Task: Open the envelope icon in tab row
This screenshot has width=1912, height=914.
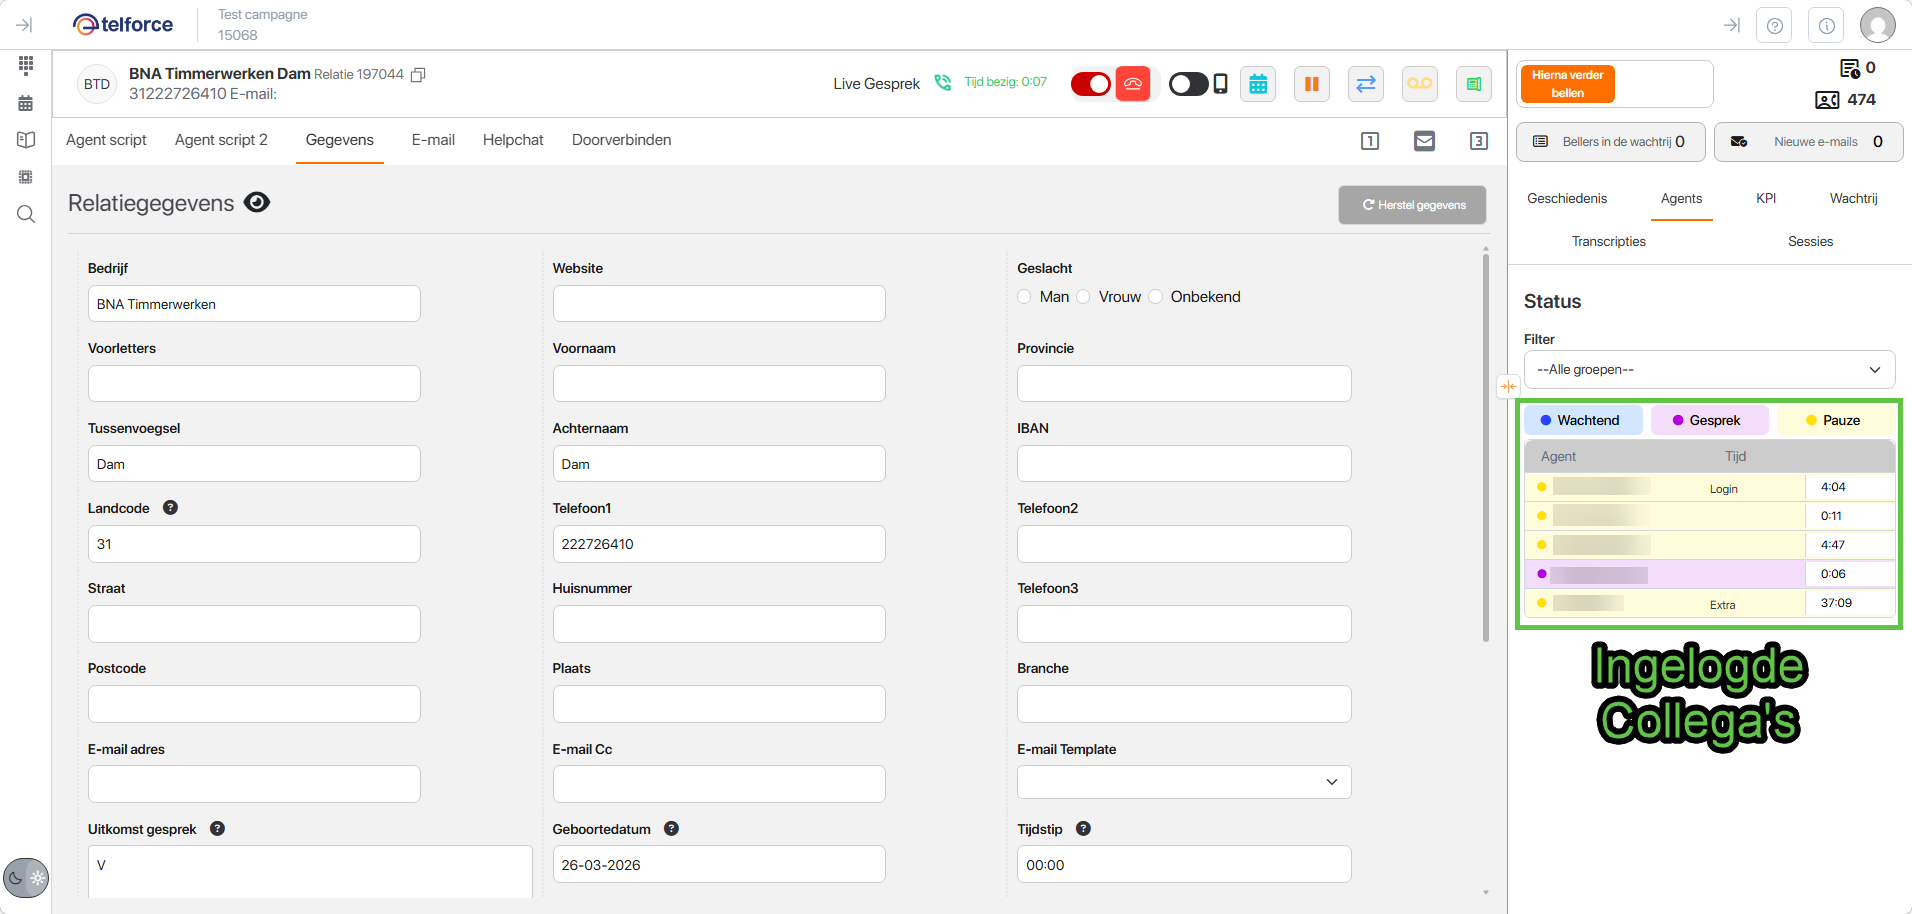Action: coord(1424,141)
